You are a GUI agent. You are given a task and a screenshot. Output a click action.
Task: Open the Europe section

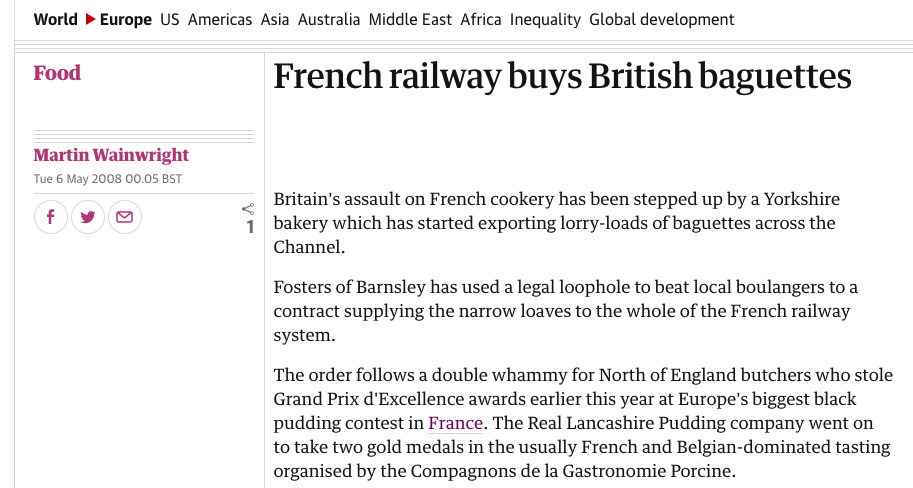pyautogui.click(x=126, y=20)
